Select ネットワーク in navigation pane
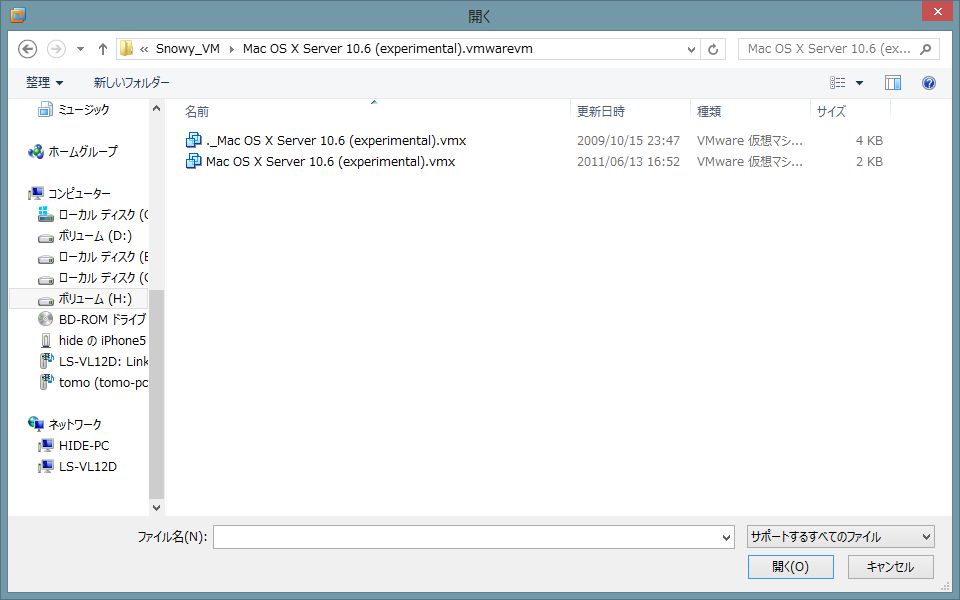Viewport: 960px width, 600px height. [x=75, y=424]
